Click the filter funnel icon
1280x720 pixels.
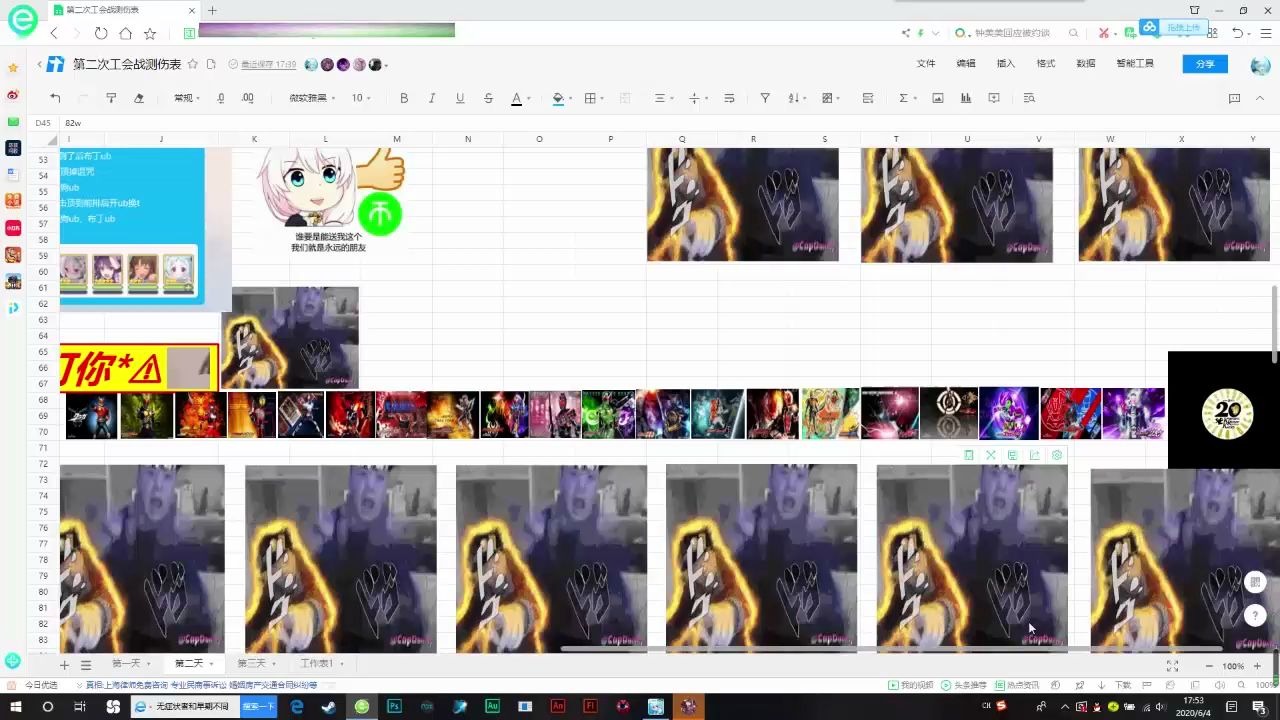(765, 98)
